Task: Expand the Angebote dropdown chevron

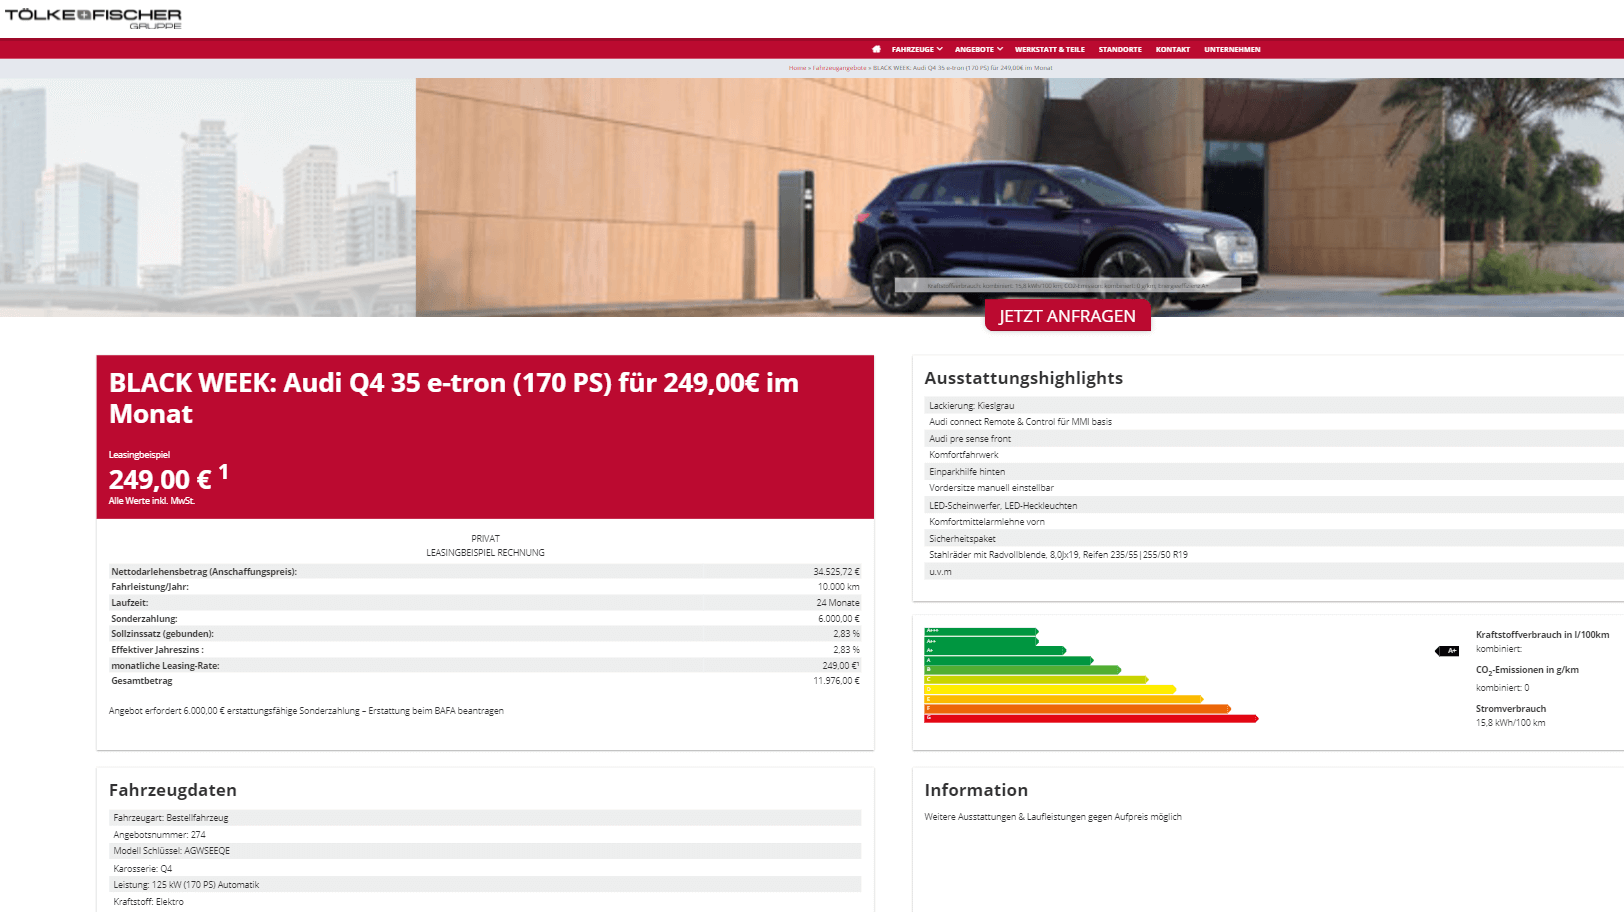Action: pos(1000,49)
